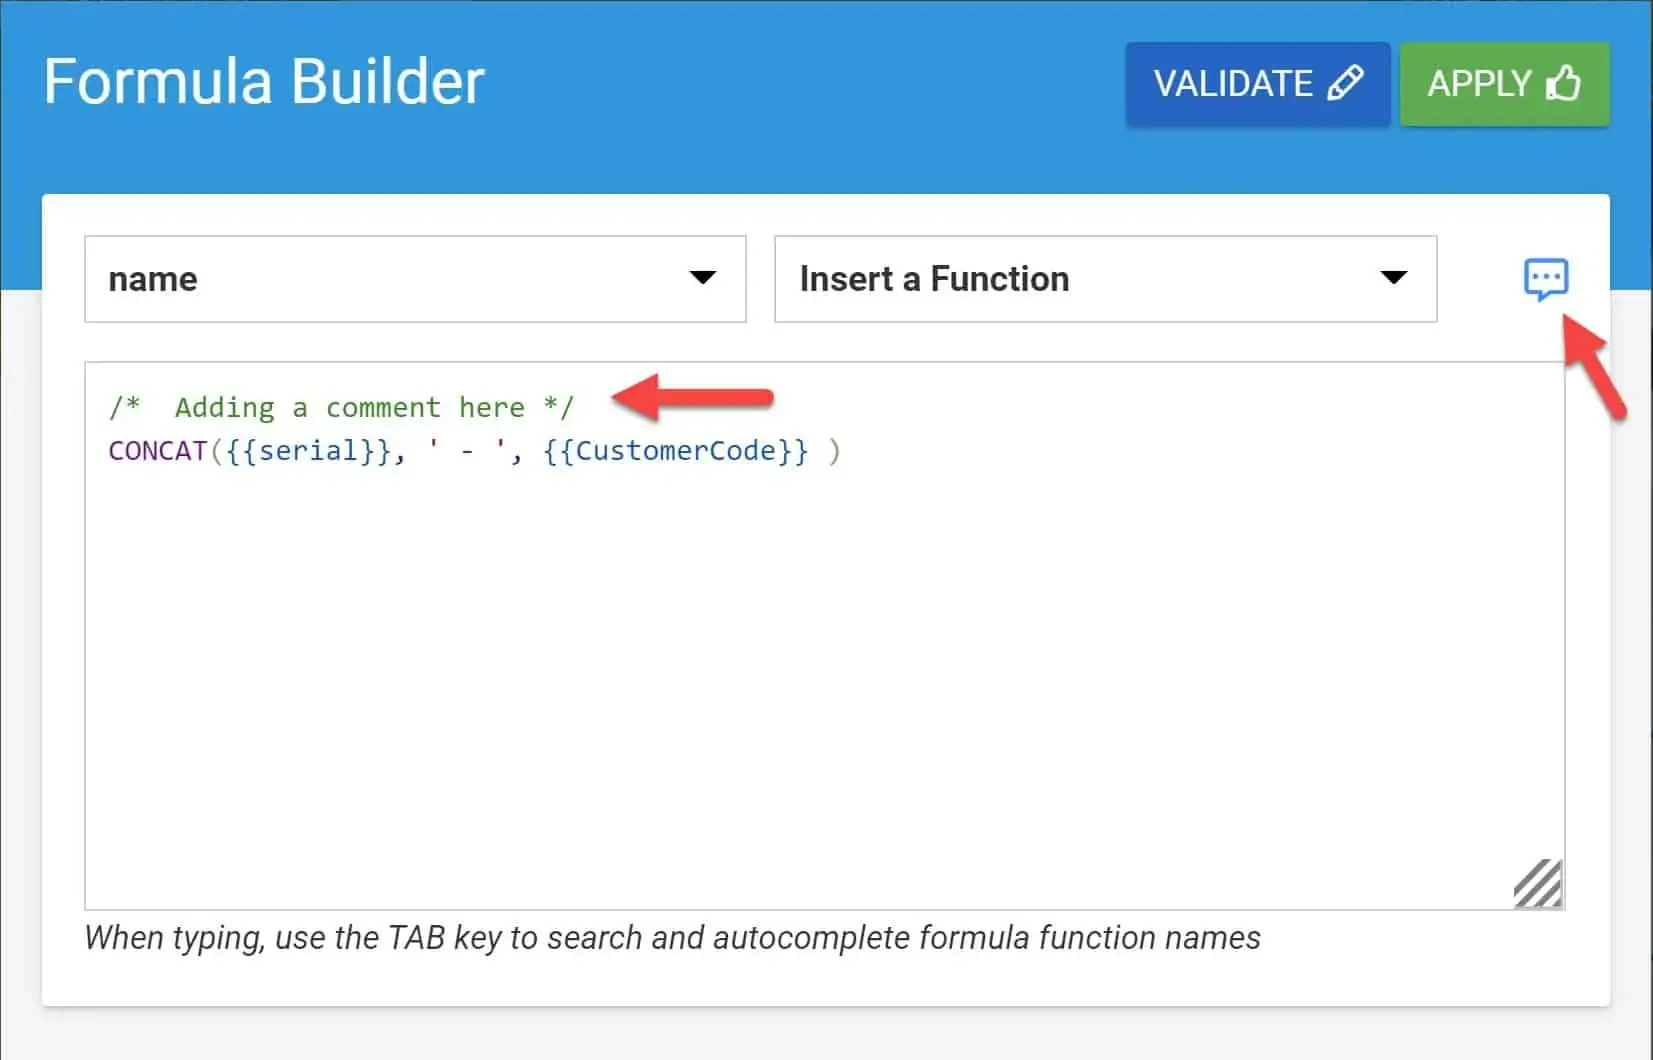The image size is (1653, 1060).
Task: Click the thumbs-up icon on Apply
Action: [1563, 83]
